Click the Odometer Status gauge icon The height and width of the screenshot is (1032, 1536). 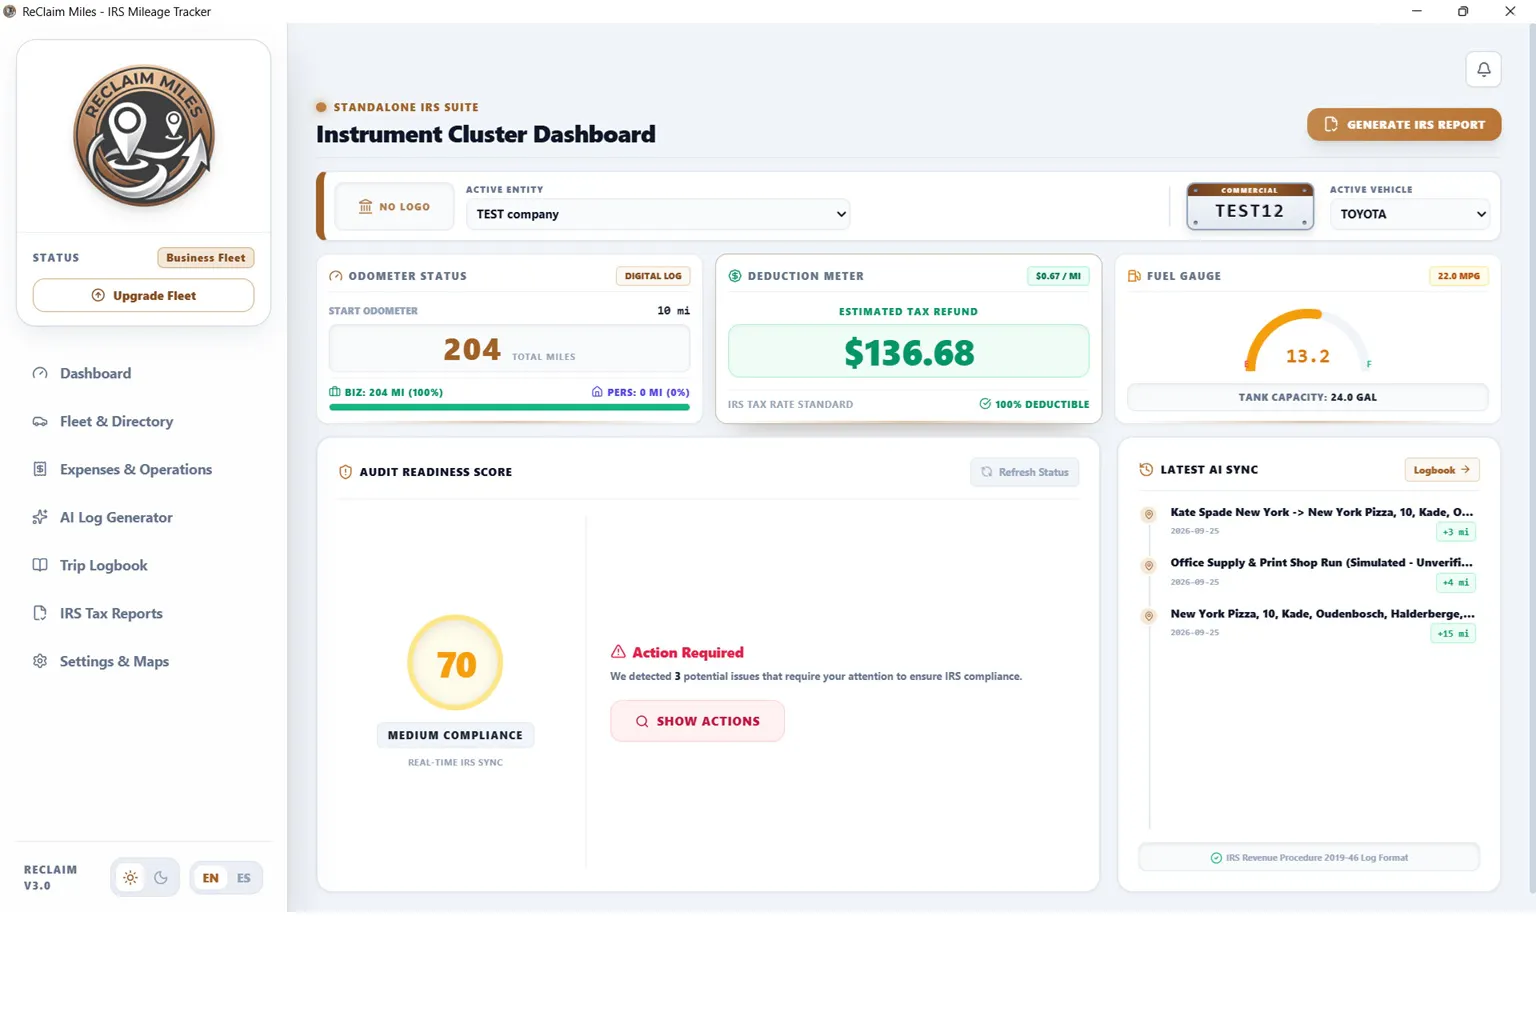point(336,276)
